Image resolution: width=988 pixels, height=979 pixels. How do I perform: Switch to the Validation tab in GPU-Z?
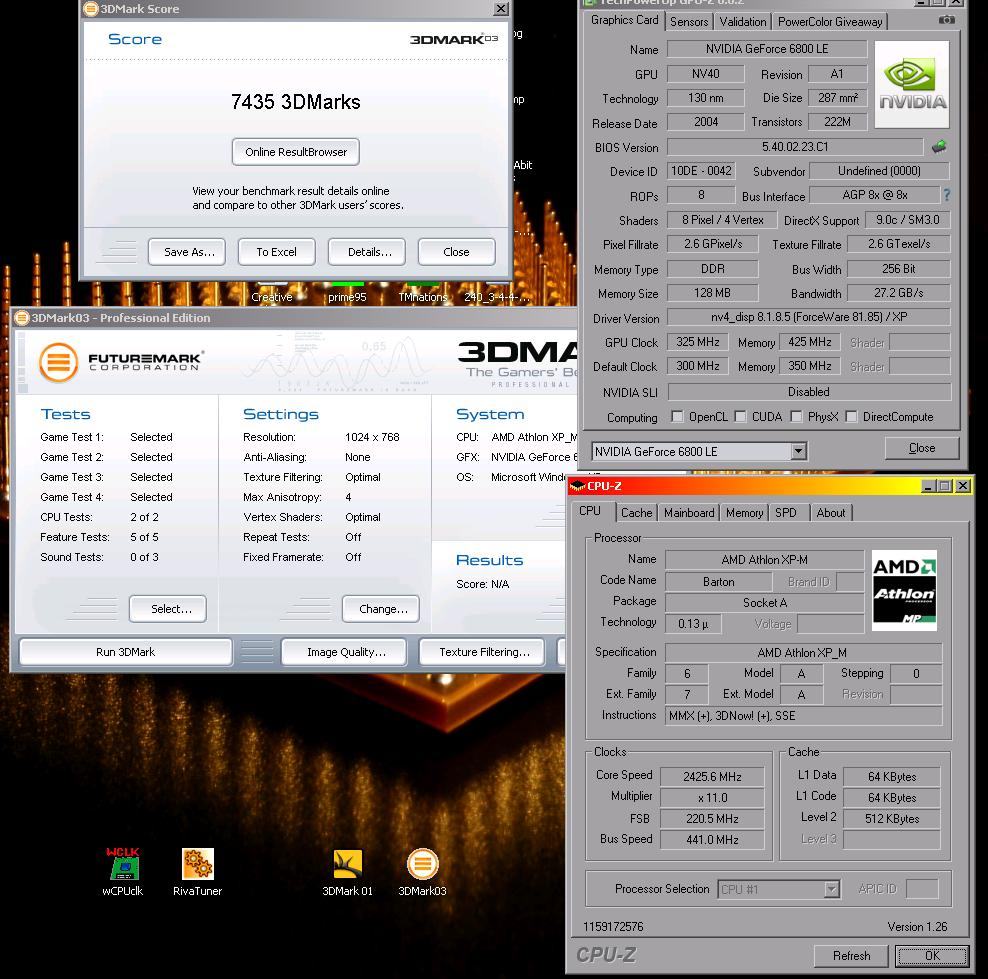pos(743,21)
